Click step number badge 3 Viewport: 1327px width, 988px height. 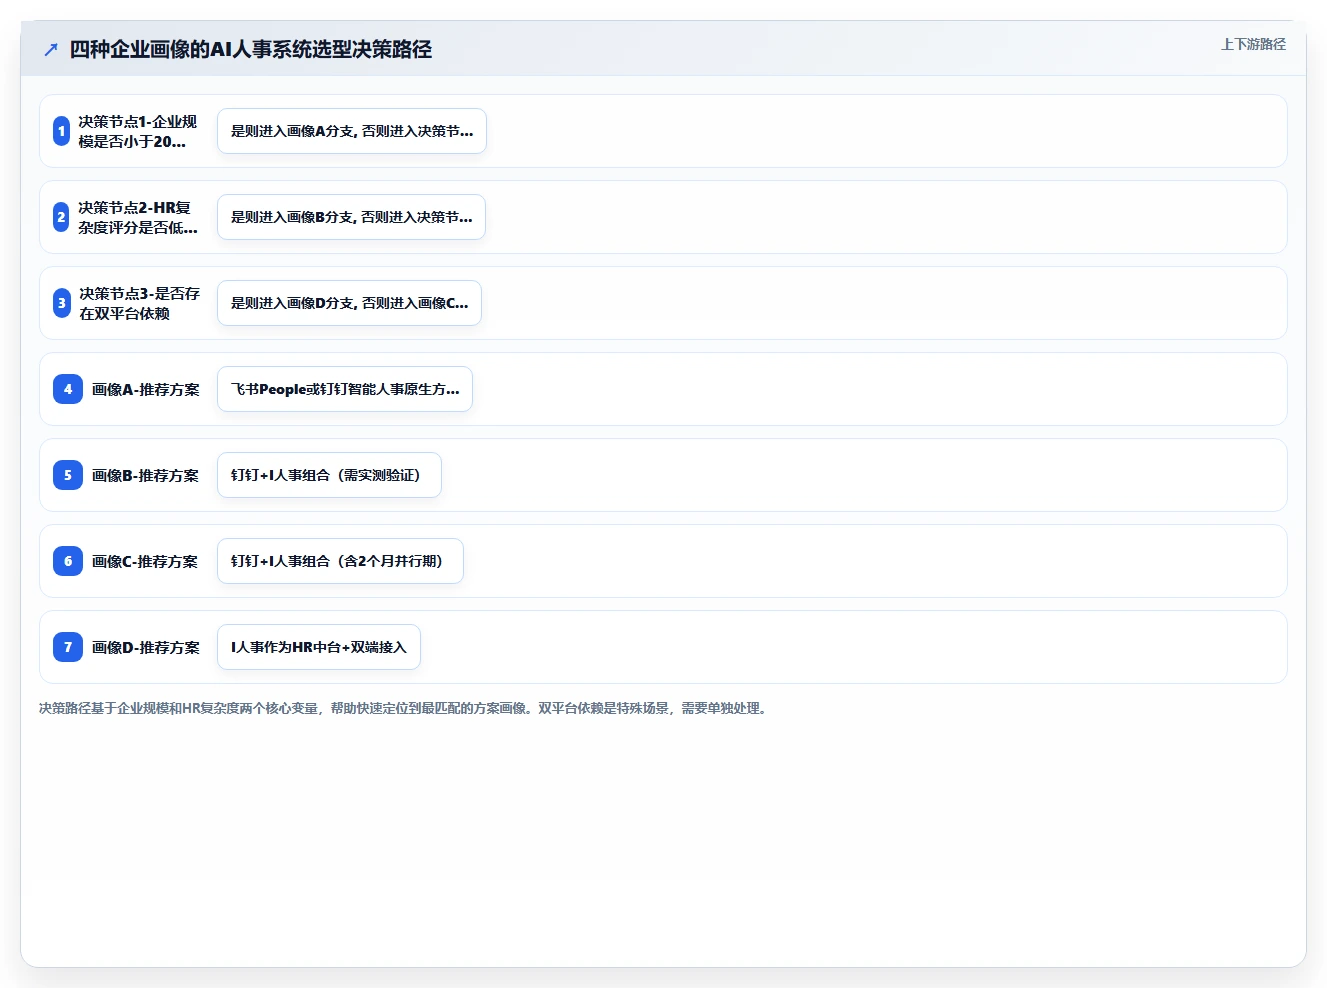coord(61,303)
